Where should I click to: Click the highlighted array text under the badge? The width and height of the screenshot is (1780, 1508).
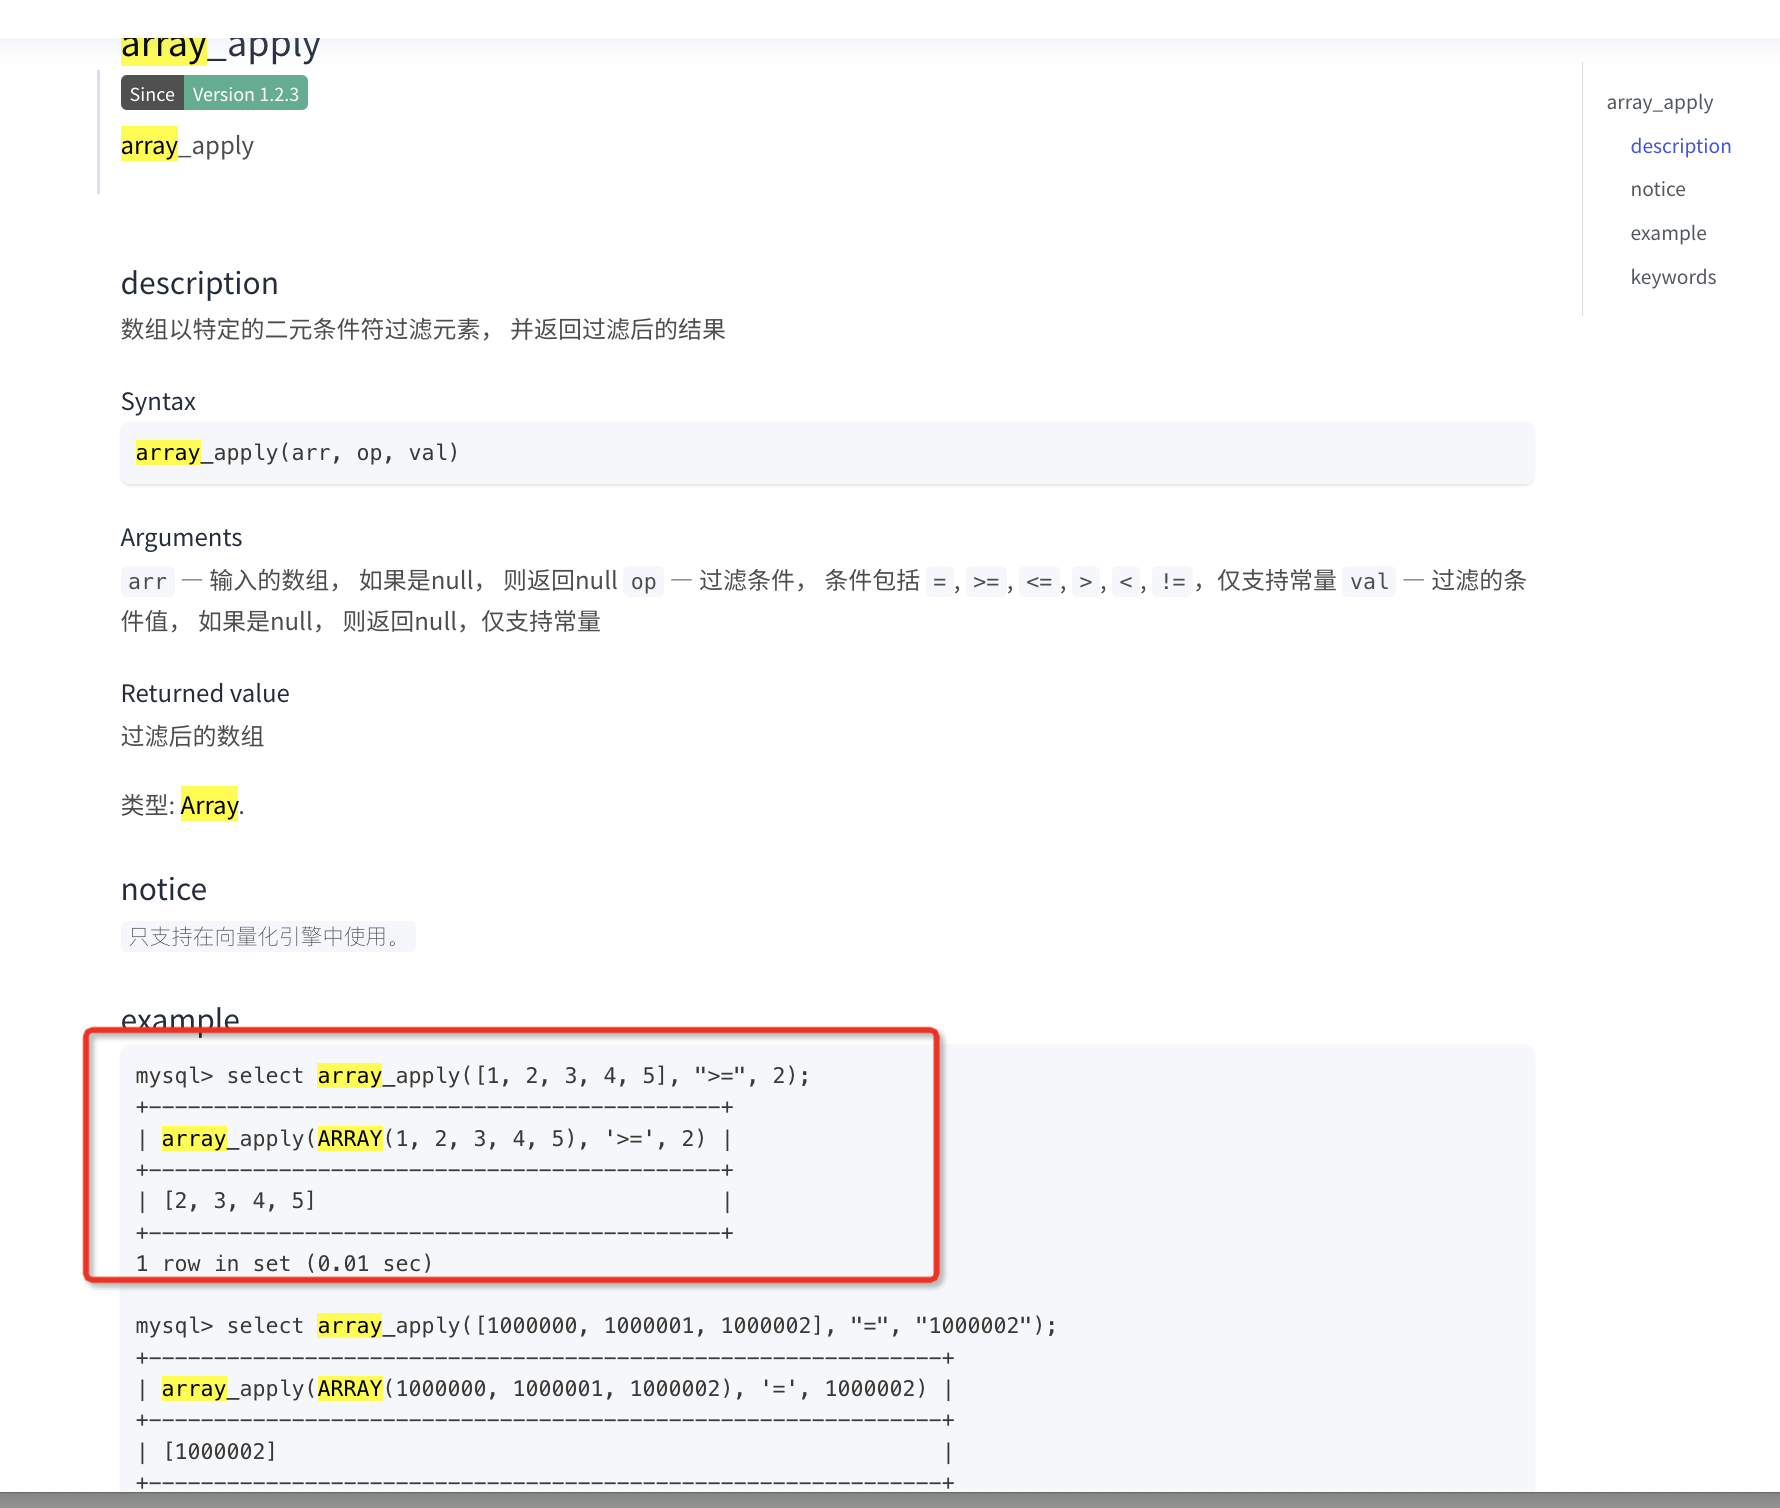coord(149,145)
